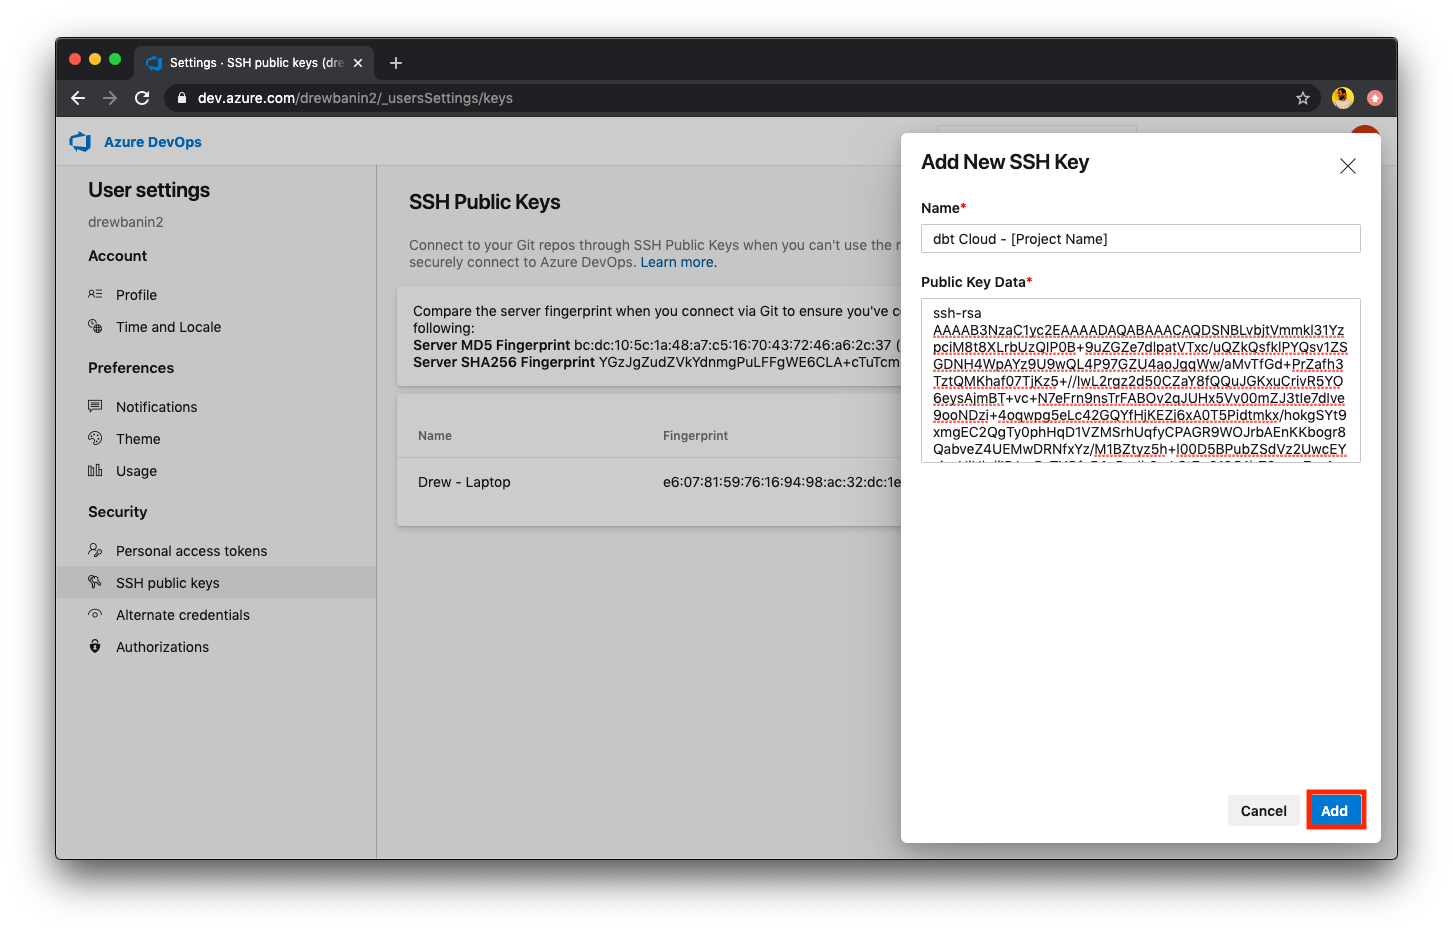This screenshot has width=1453, height=933.
Task: Select SSH public keys in sidebar
Action: pyautogui.click(x=167, y=582)
